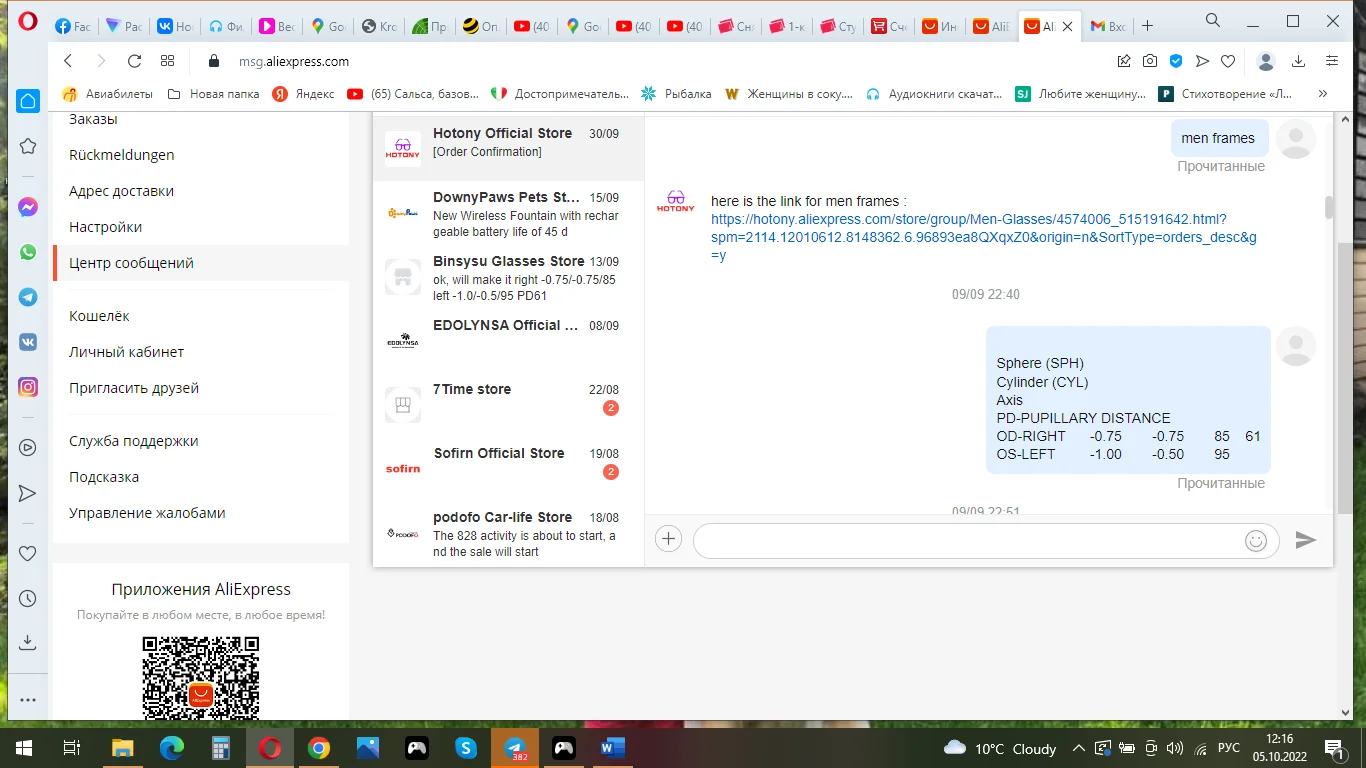1366x768 pixels.
Task: Show hidden system tray icons chevron
Action: (1078, 748)
